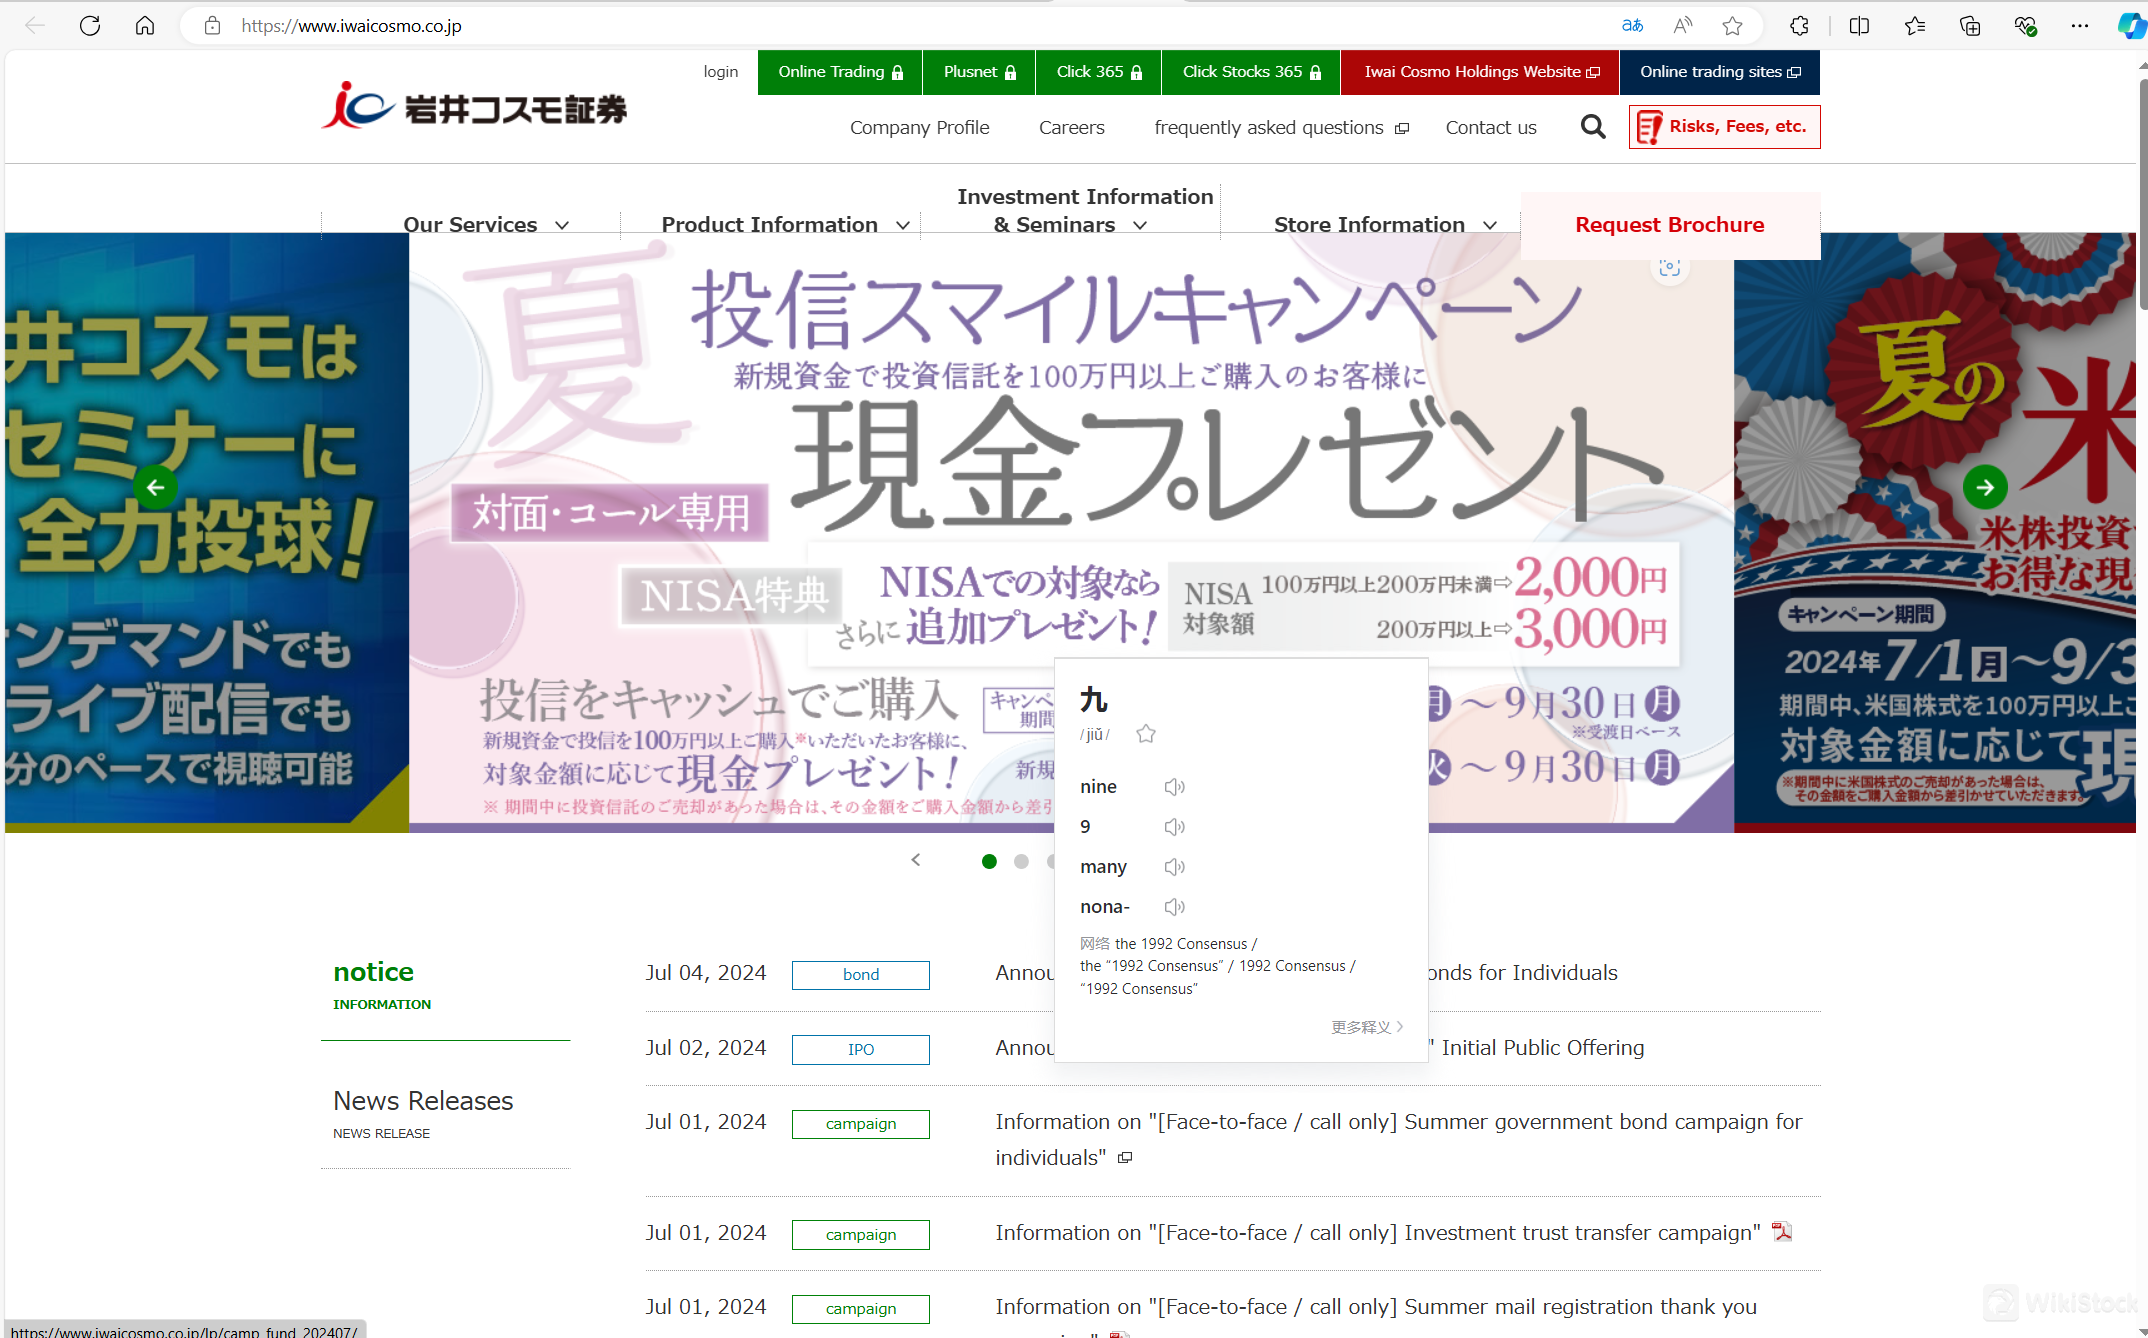Click the Risks, Fees, etc. button
This screenshot has width=2148, height=1338.
[1724, 127]
